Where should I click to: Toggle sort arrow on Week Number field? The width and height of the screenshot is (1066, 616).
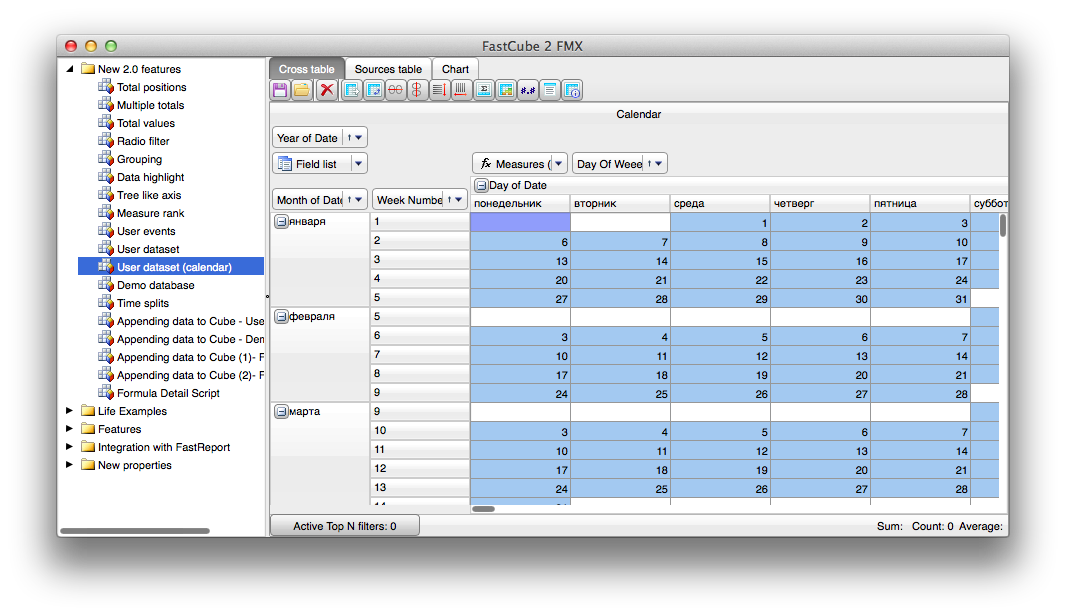[x=449, y=199]
